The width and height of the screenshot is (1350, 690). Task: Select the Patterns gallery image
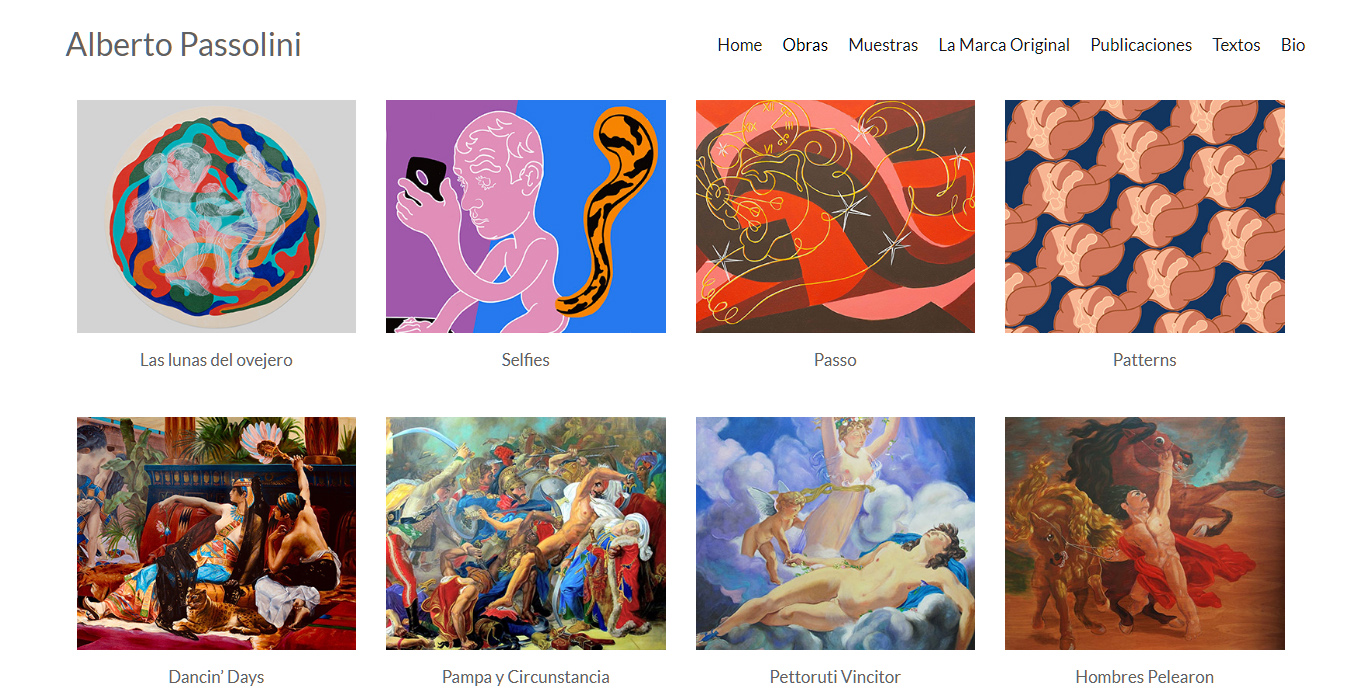(1145, 216)
